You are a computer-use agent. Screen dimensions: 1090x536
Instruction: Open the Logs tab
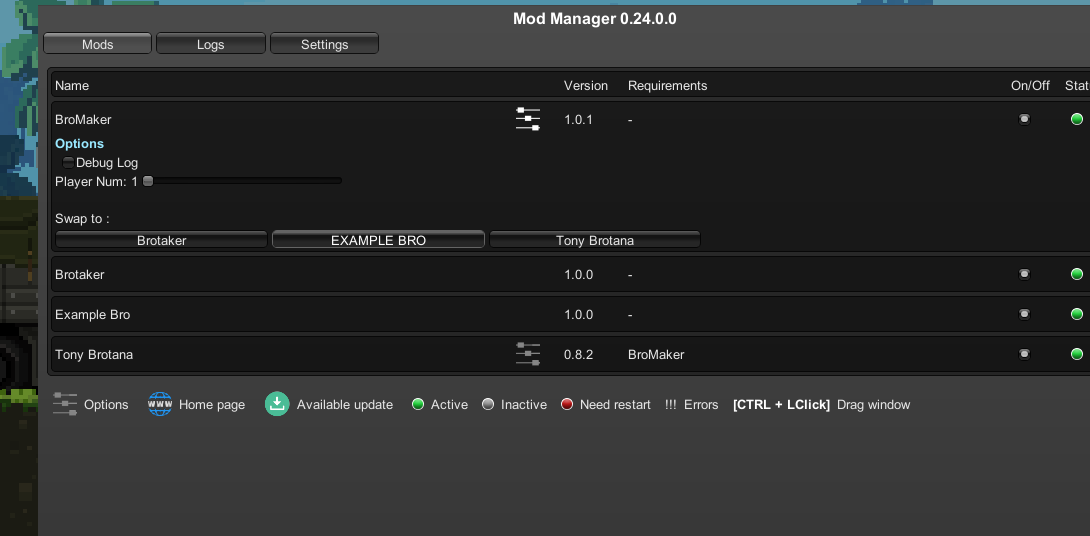pos(211,44)
